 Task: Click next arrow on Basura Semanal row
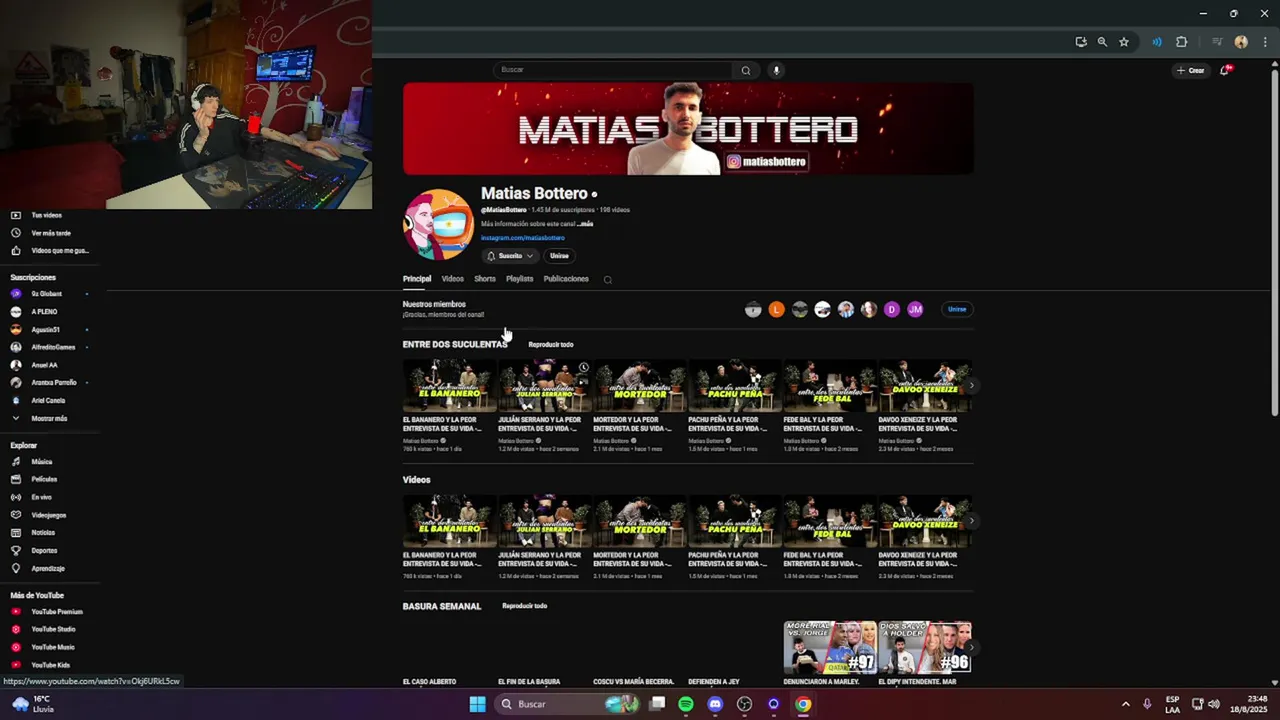pos(971,648)
